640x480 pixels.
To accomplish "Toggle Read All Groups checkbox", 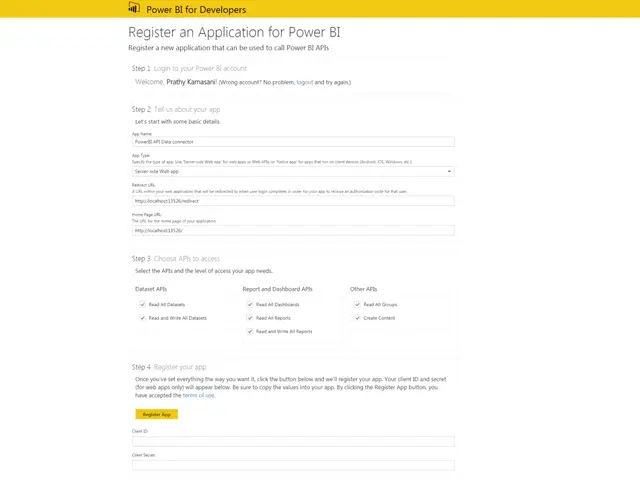I will (x=357, y=304).
